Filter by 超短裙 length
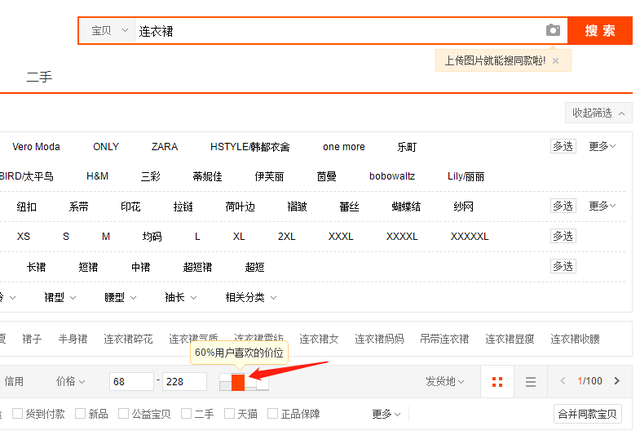This screenshot has height=444, width=640. (198, 267)
